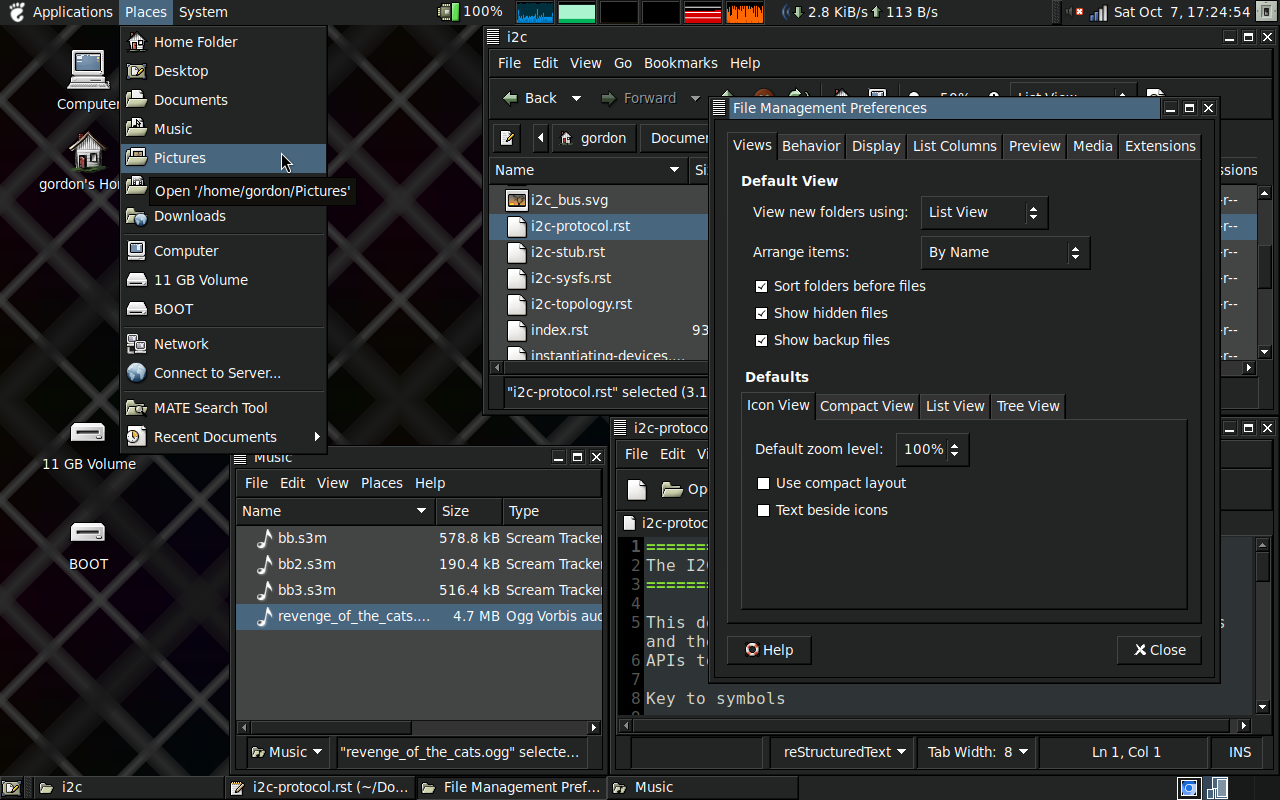Click the gordon path bar button
The height and width of the screenshot is (800, 1280).
pyautogui.click(x=594, y=138)
